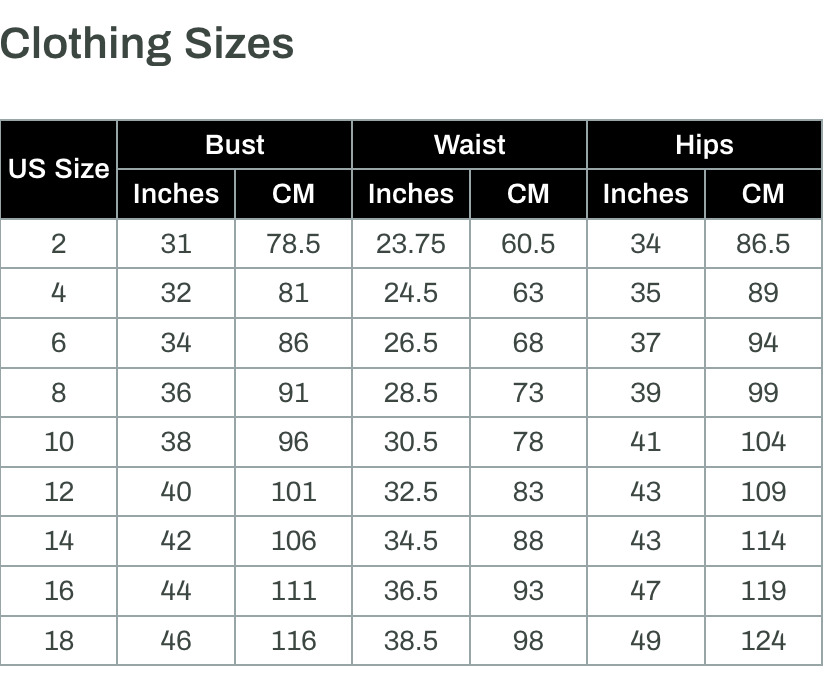Click the Bust column header
Screen dimensions: 824x676
(x=234, y=145)
